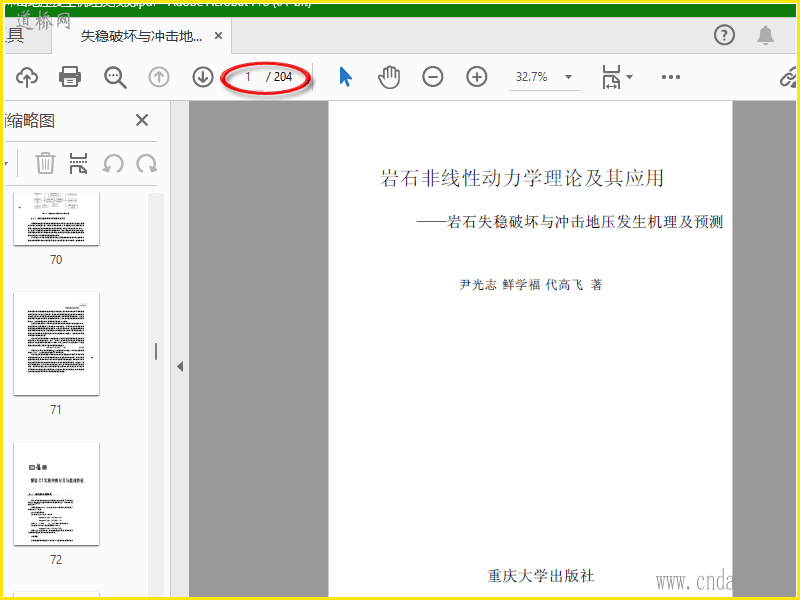Zoom in with plus button
Image resolution: width=800 pixels, height=600 pixels.
477,78
